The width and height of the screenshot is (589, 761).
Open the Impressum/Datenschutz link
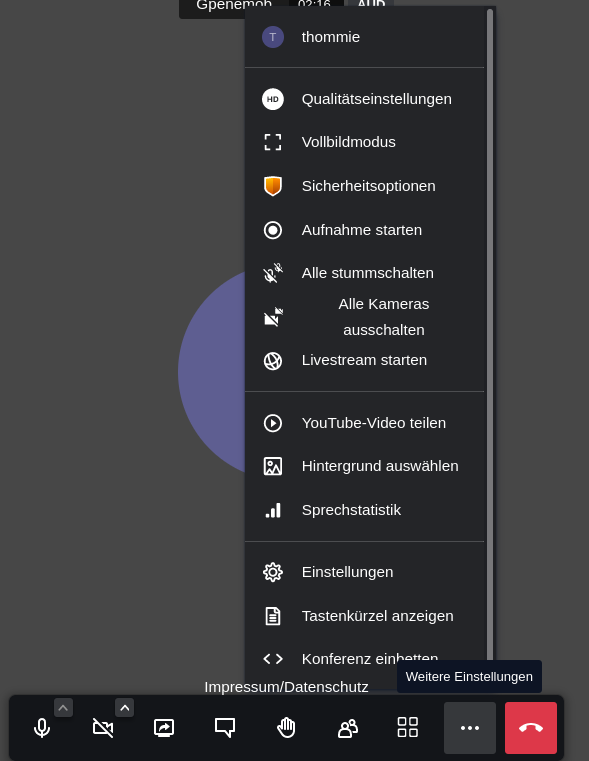pyautogui.click(x=286, y=687)
